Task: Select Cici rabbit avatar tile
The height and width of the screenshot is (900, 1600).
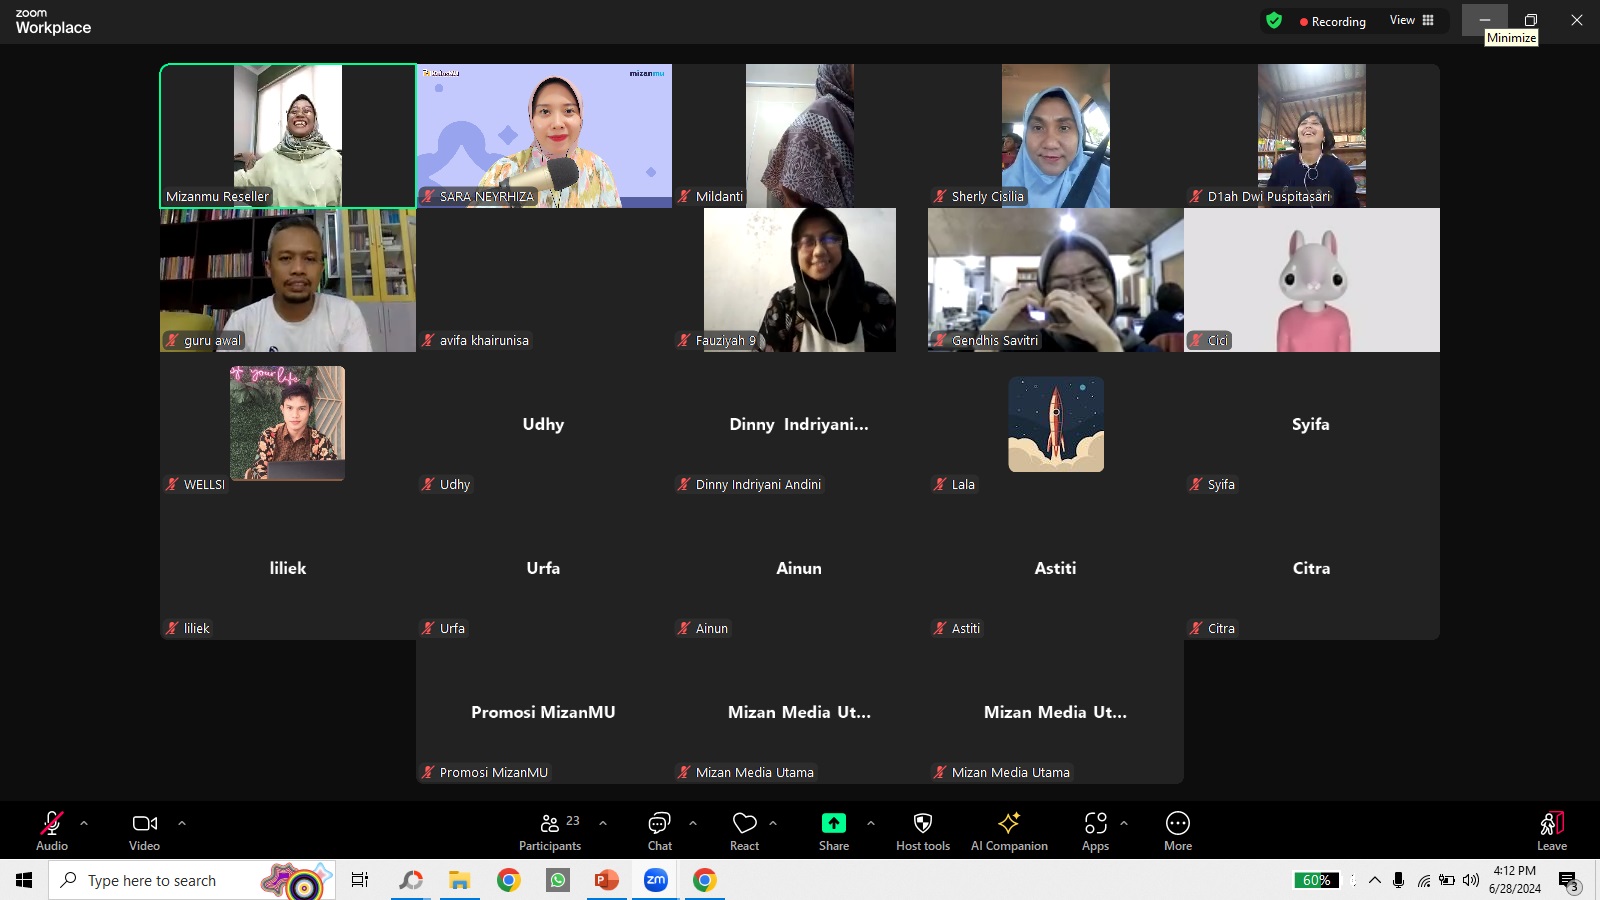Action: pos(1312,280)
